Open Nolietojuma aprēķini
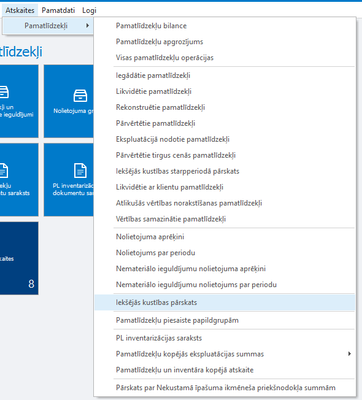Image resolution: width=362 pixels, height=400 pixels. click(225, 237)
